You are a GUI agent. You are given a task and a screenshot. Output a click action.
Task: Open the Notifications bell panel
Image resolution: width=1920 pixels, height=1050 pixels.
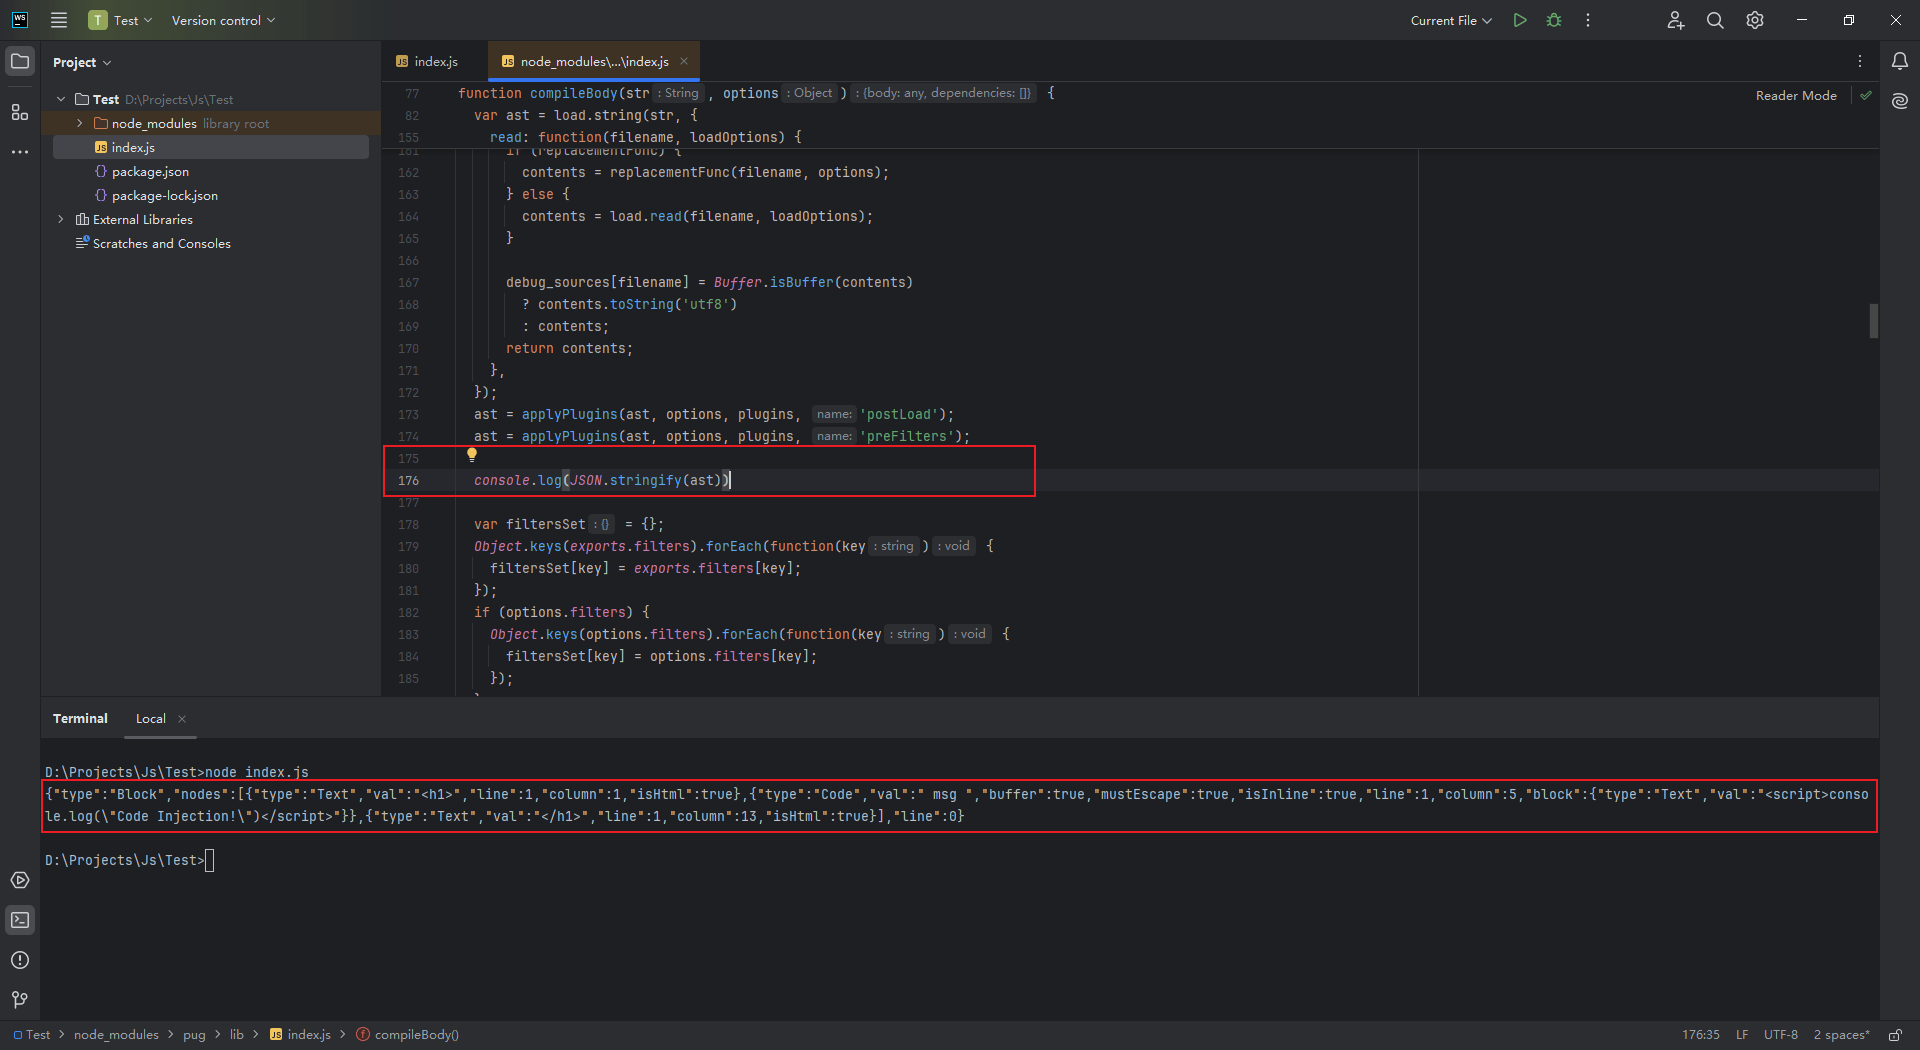coord(1899,61)
